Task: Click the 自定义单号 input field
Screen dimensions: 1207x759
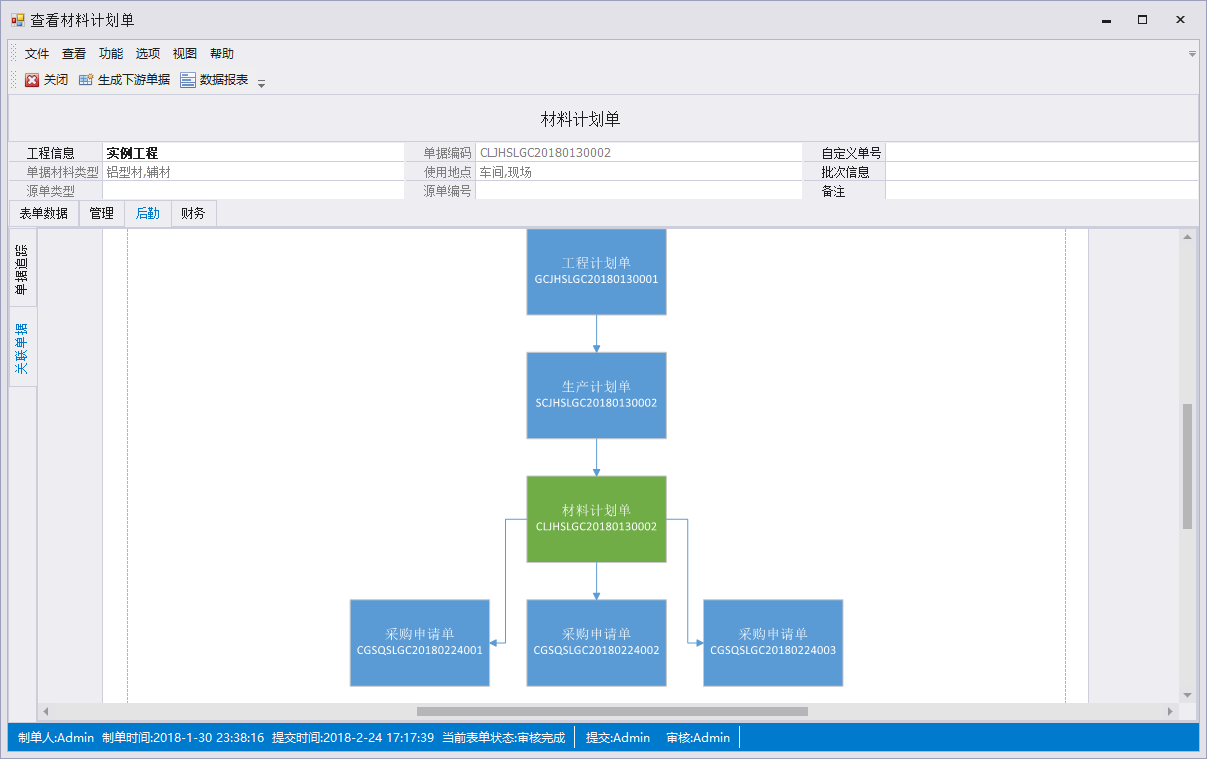Action: pyautogui.click(x=1041, y=153)
